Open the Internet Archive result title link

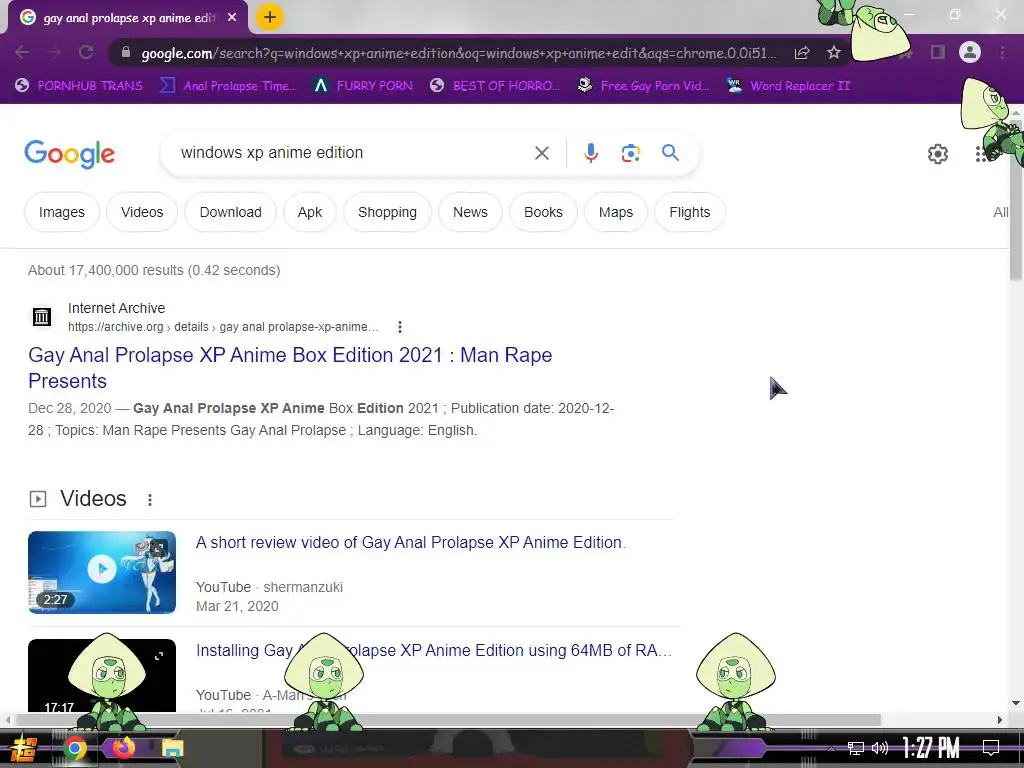coord(290,368)
